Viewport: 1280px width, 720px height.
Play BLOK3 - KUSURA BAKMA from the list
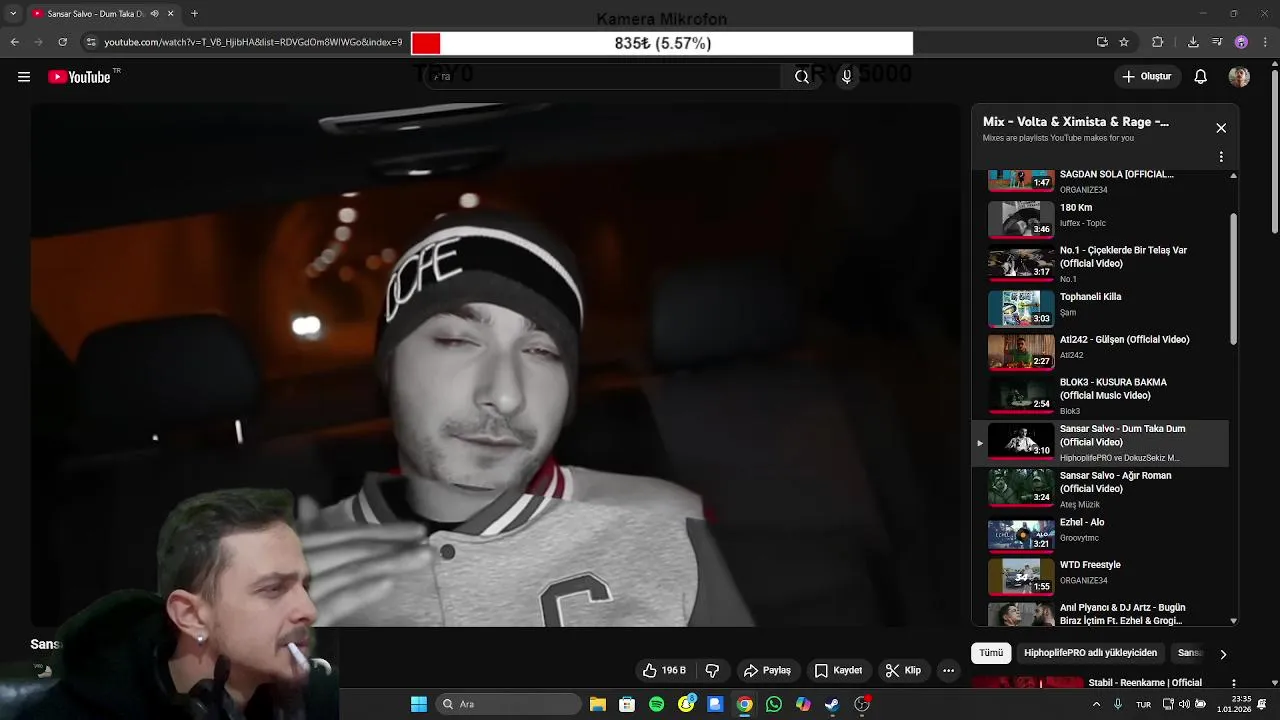[1100, 395]
